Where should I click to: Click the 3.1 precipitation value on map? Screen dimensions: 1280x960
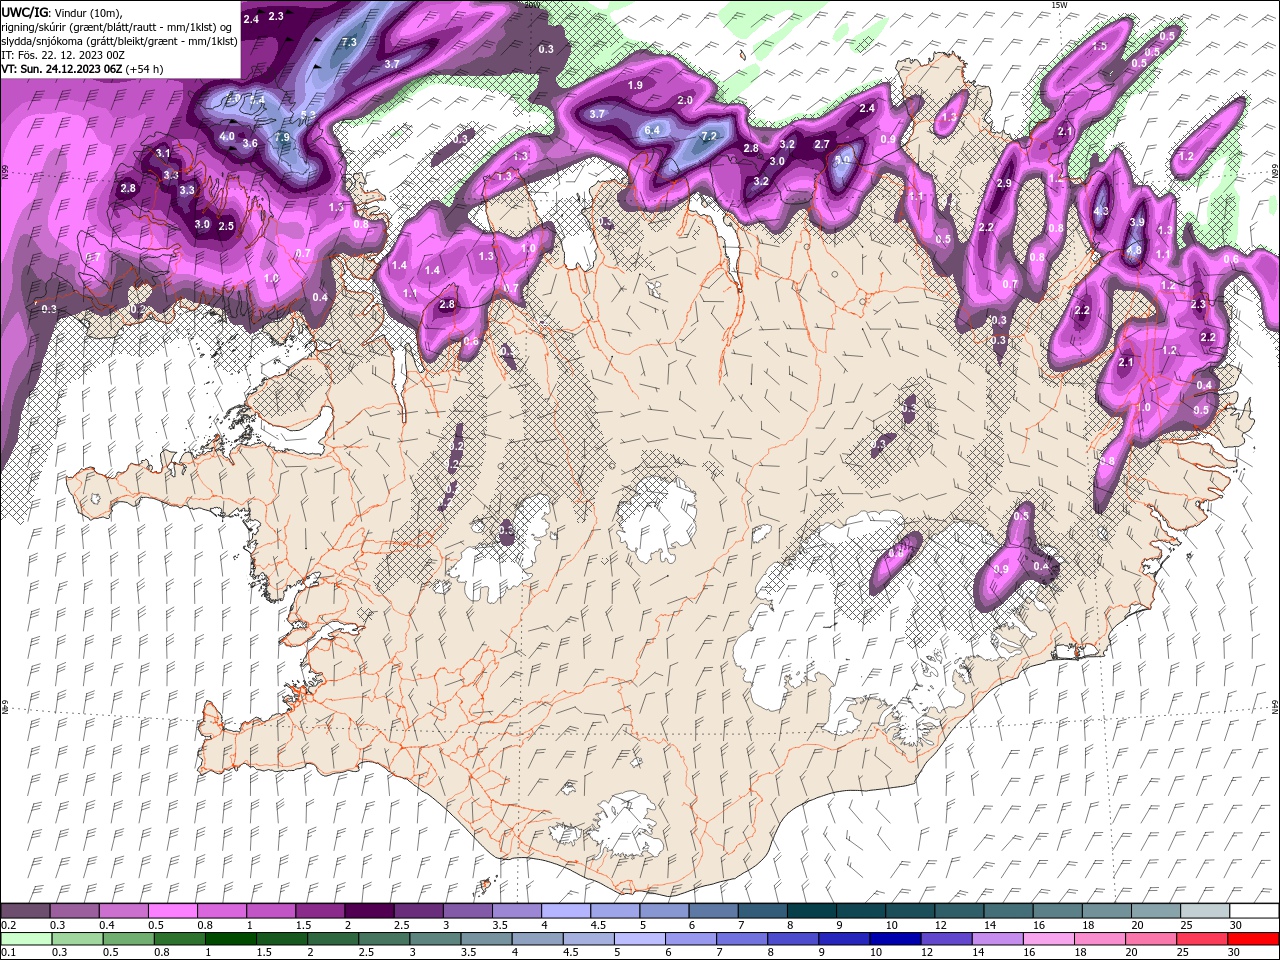pyautogui.click(x=163, y=153)
